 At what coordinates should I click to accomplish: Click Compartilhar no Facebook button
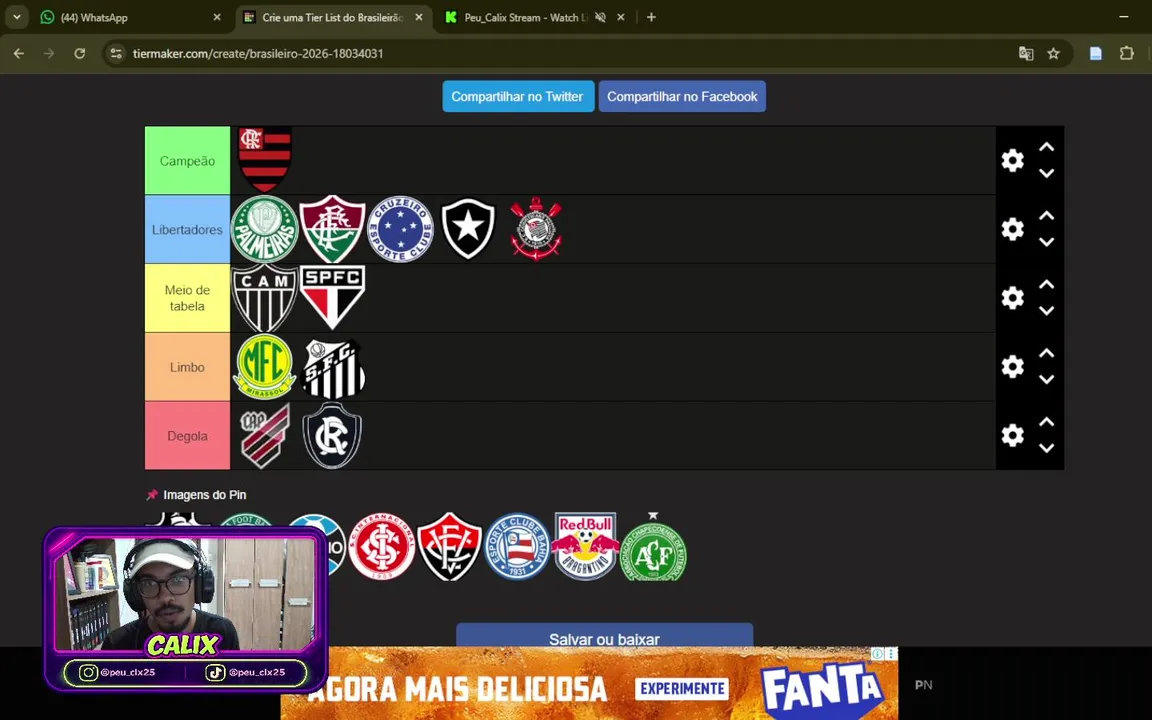click(682, 96)
